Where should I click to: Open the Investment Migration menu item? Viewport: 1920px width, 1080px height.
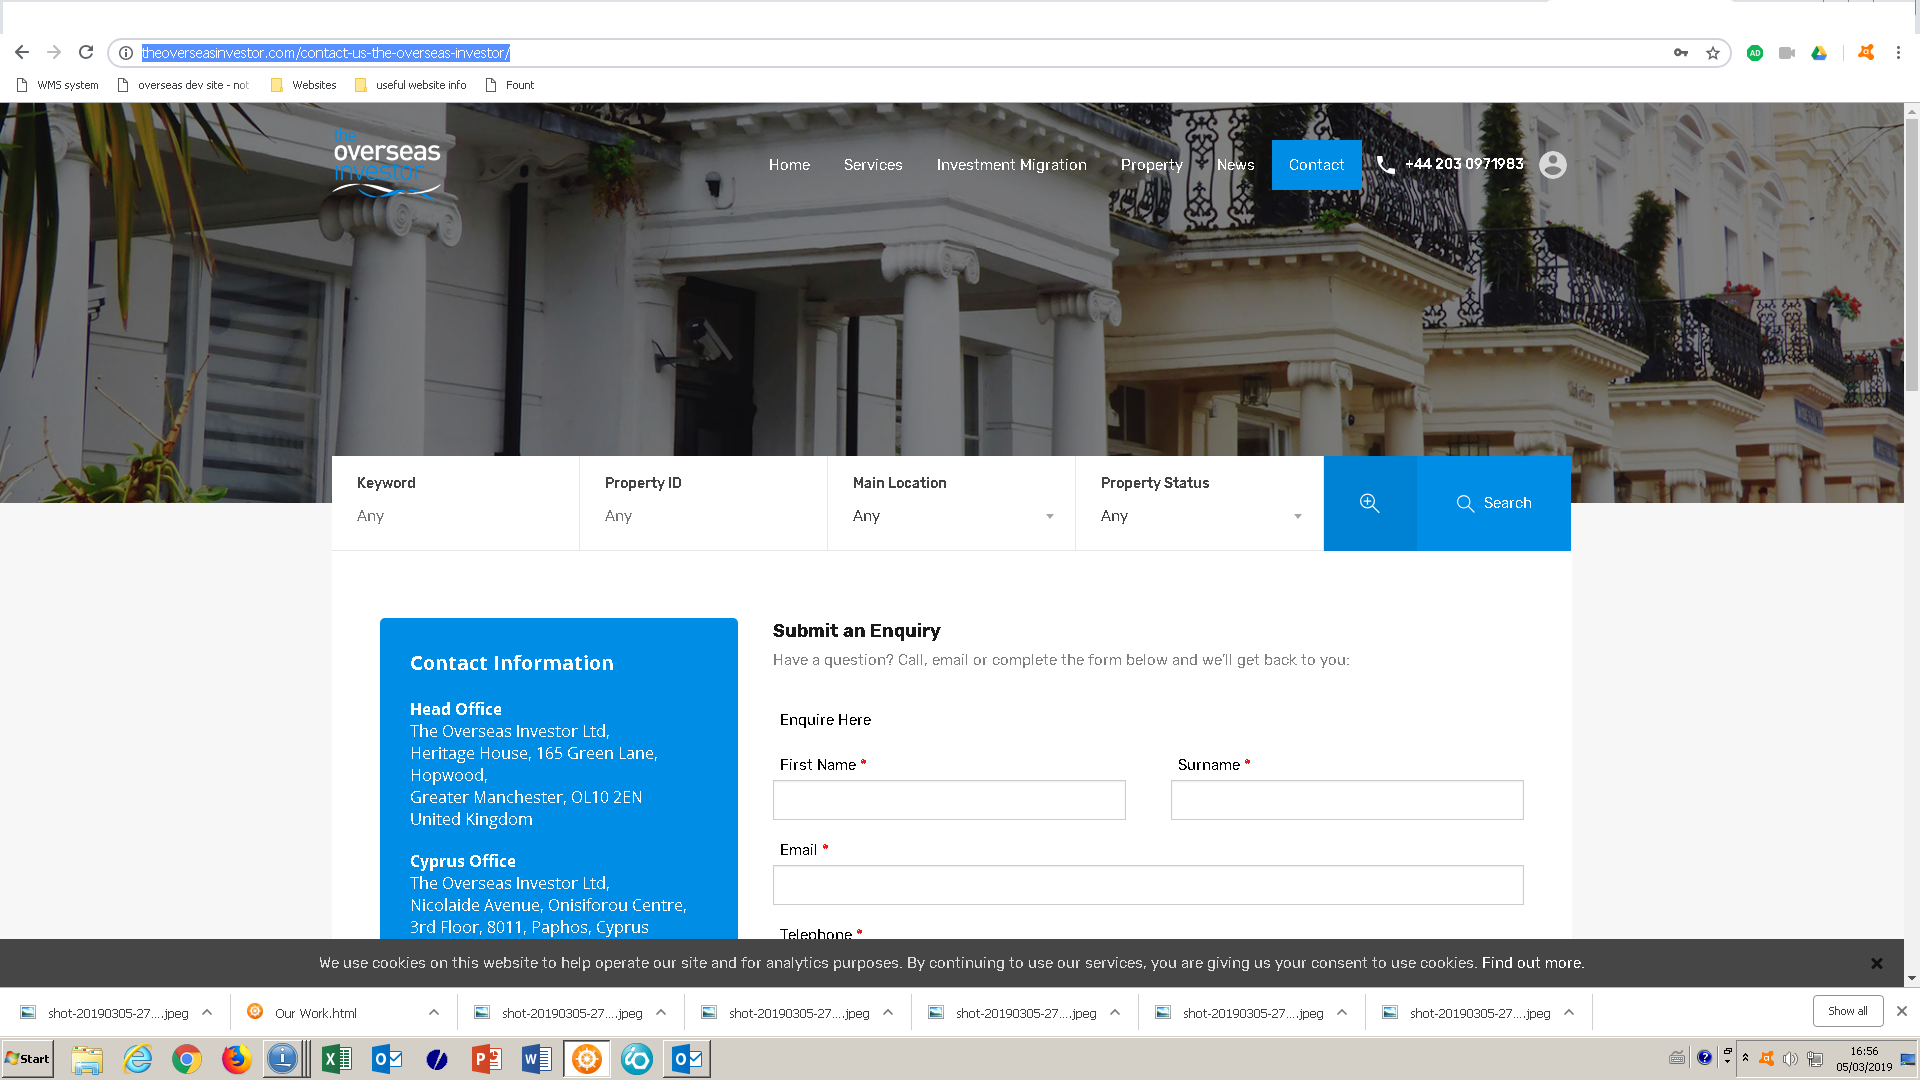[x=1011, y=165]
